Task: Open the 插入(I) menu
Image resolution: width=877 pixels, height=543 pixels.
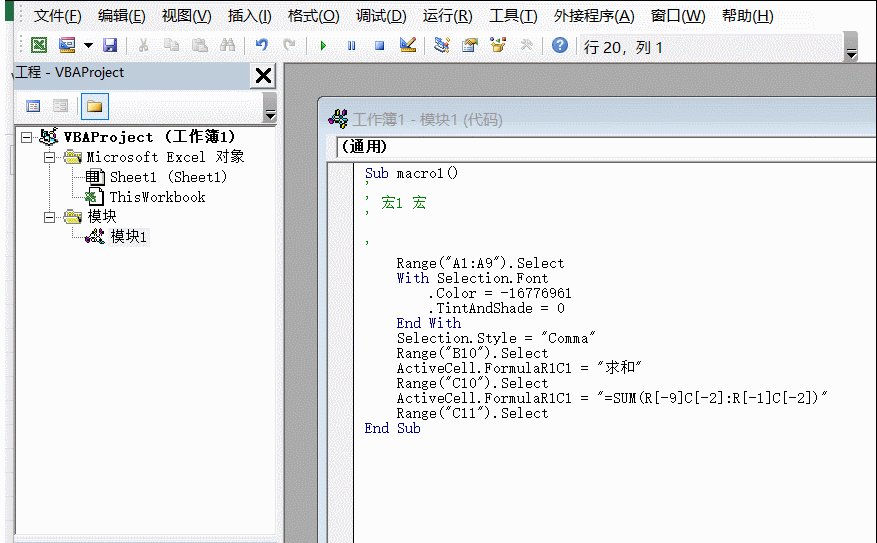Action: pos(249,16)
